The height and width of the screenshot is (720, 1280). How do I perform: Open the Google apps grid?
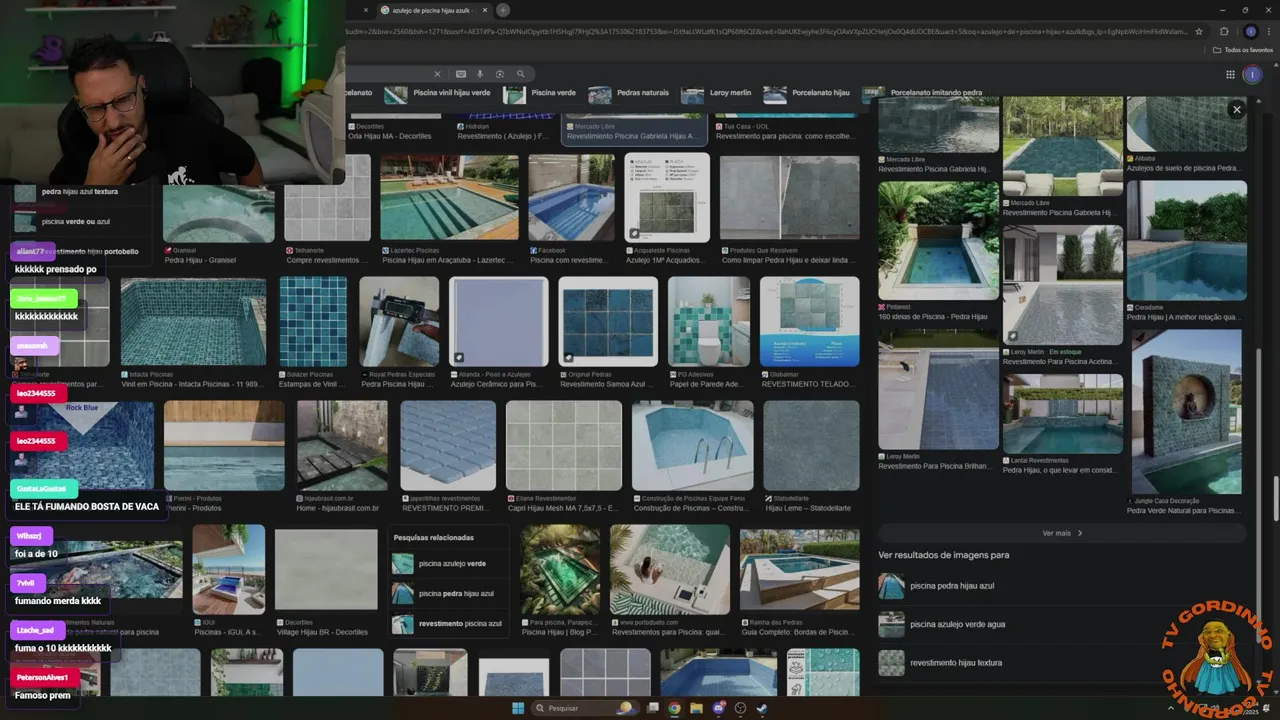1230,75
